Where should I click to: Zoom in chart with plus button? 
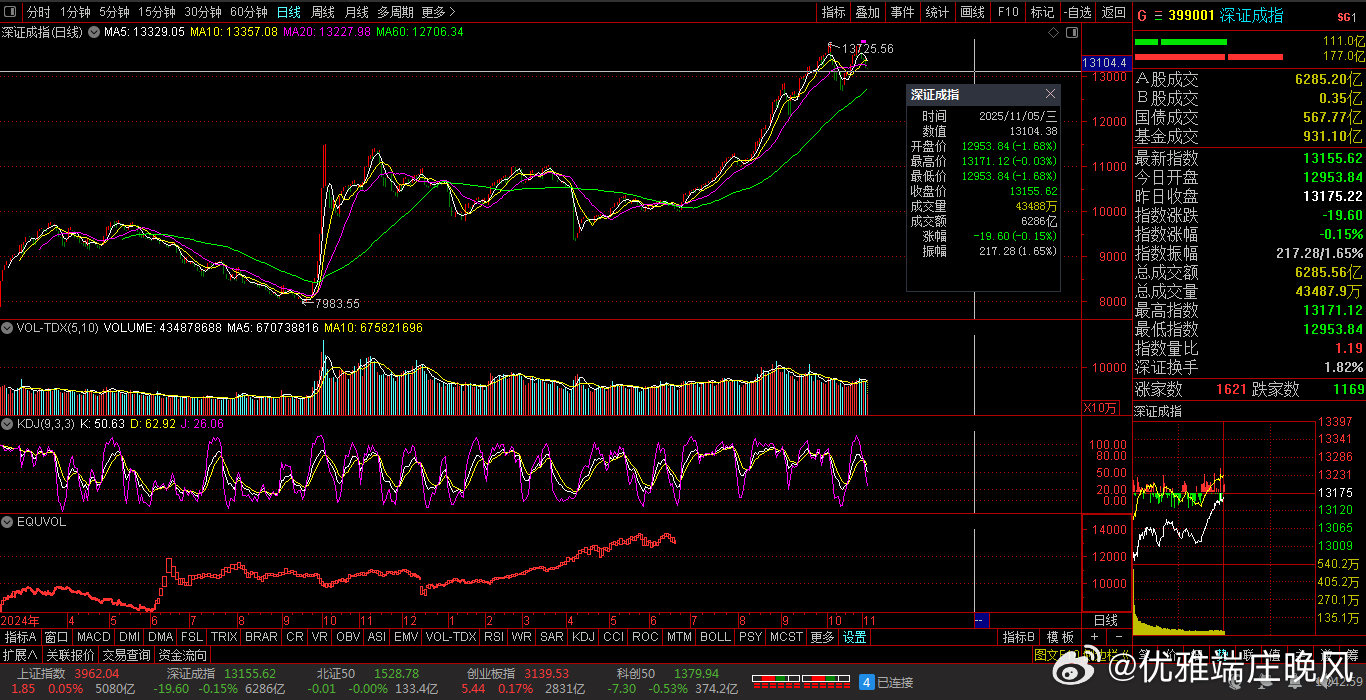1095,637
